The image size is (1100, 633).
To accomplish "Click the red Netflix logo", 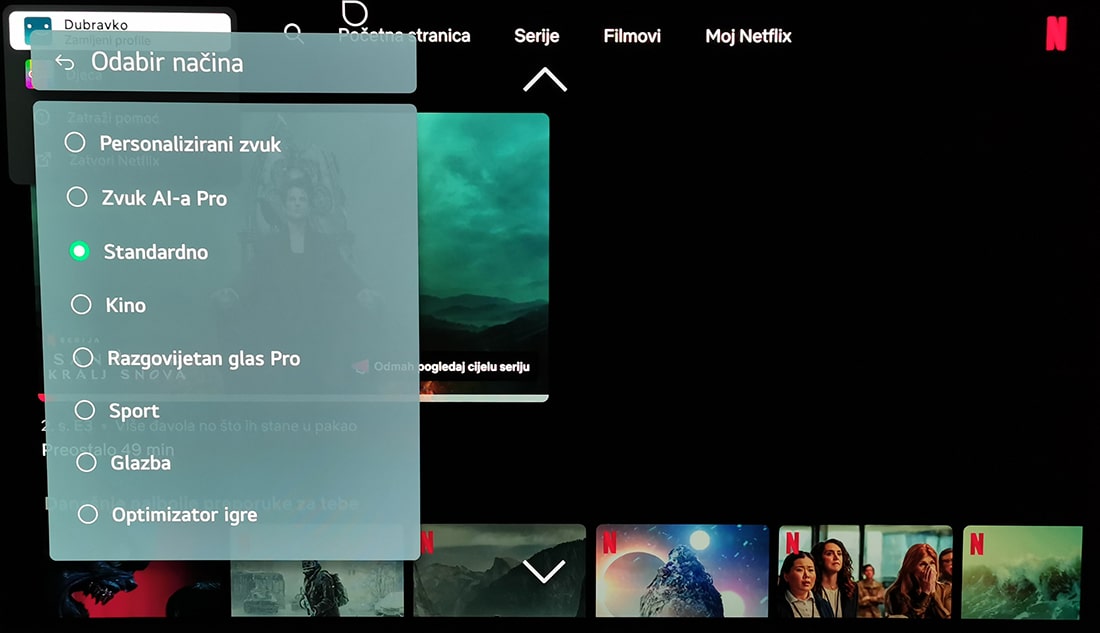I will [x=1056, y=34].
